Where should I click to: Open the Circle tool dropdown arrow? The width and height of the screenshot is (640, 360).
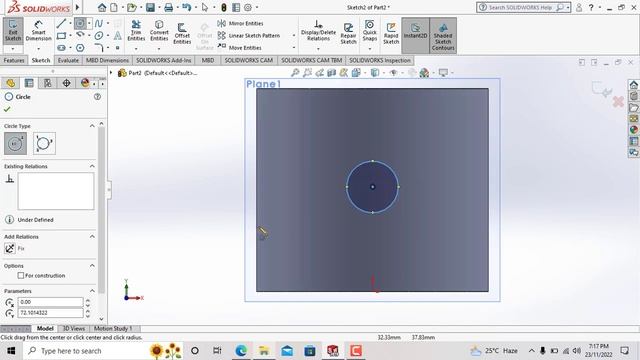coord(89,23)
